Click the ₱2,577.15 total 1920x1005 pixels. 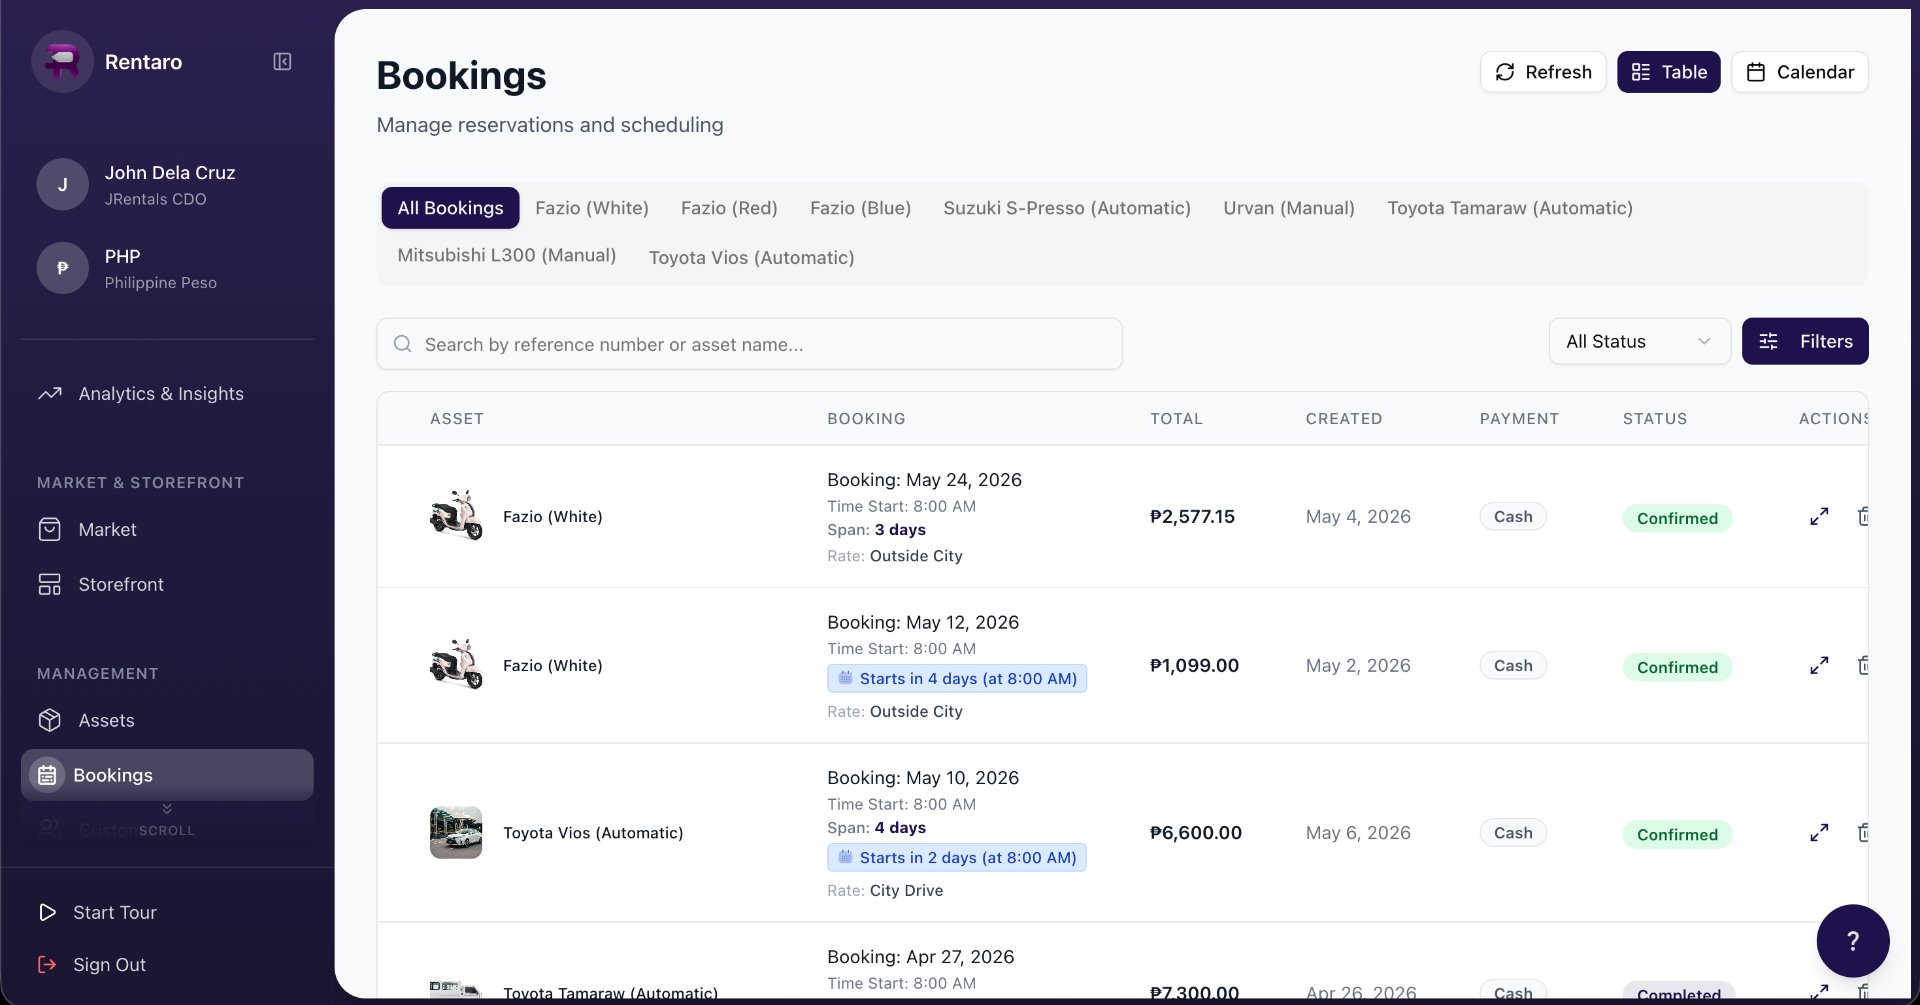click(1192, 517)
